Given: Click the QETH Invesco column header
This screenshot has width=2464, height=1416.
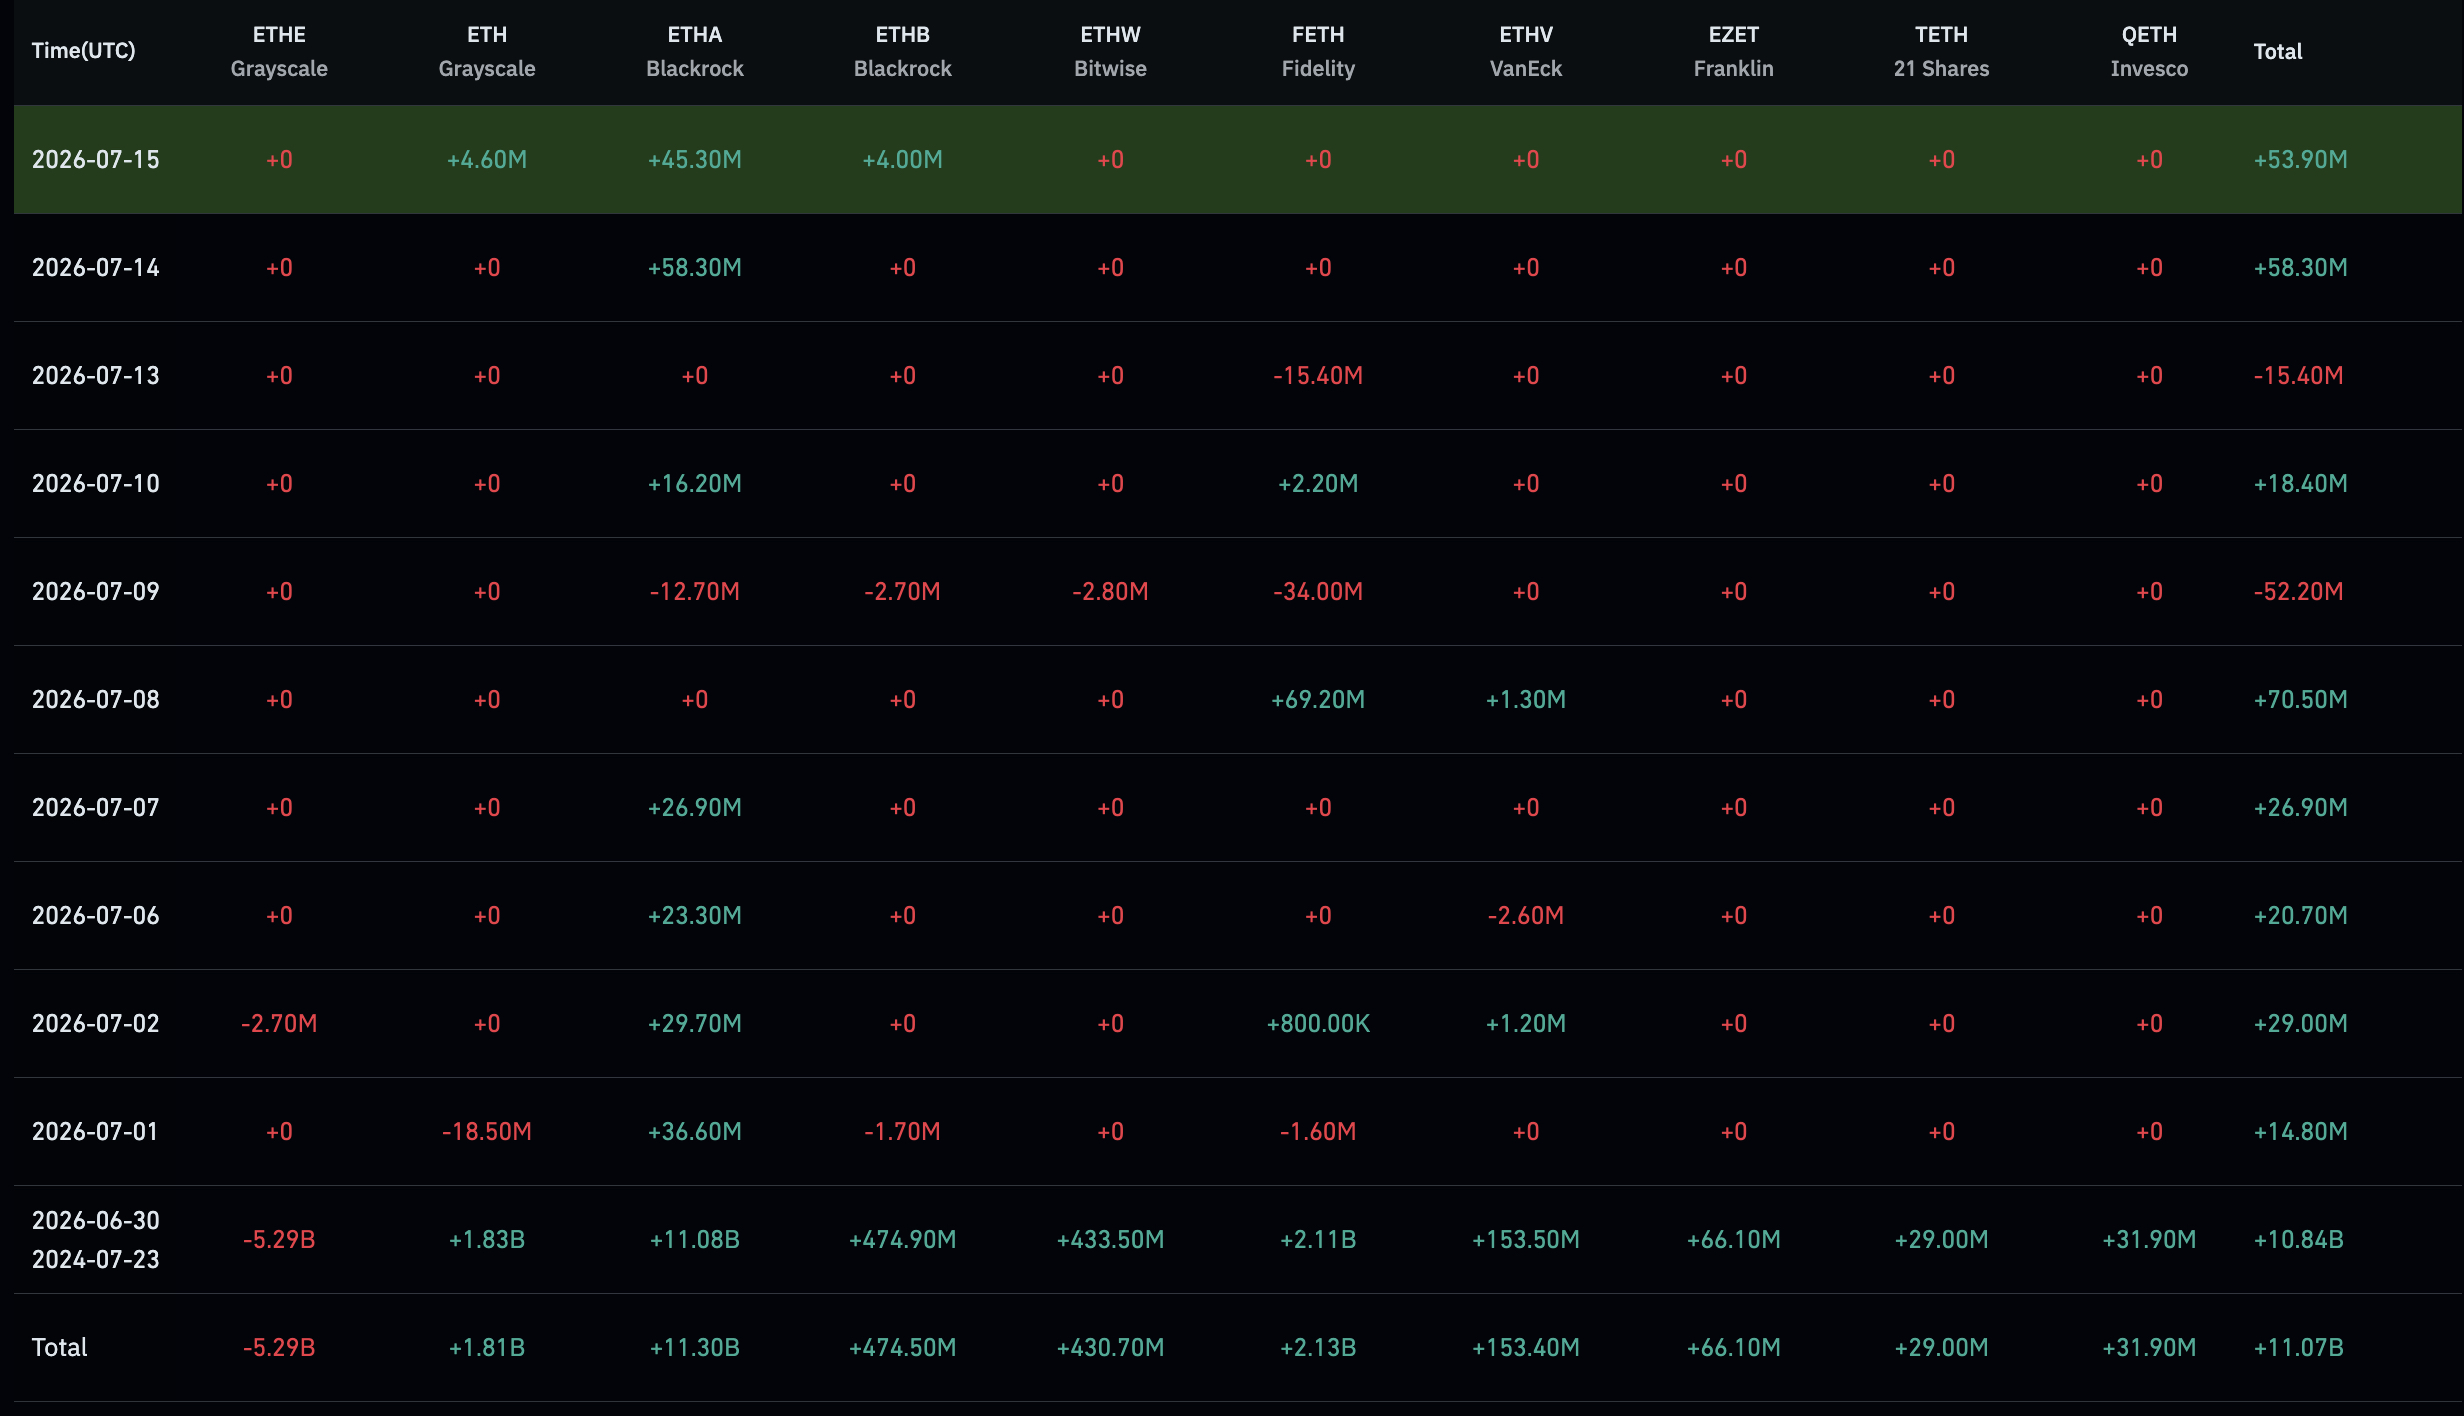Looking at the screenshot, I should point(2150,51).
